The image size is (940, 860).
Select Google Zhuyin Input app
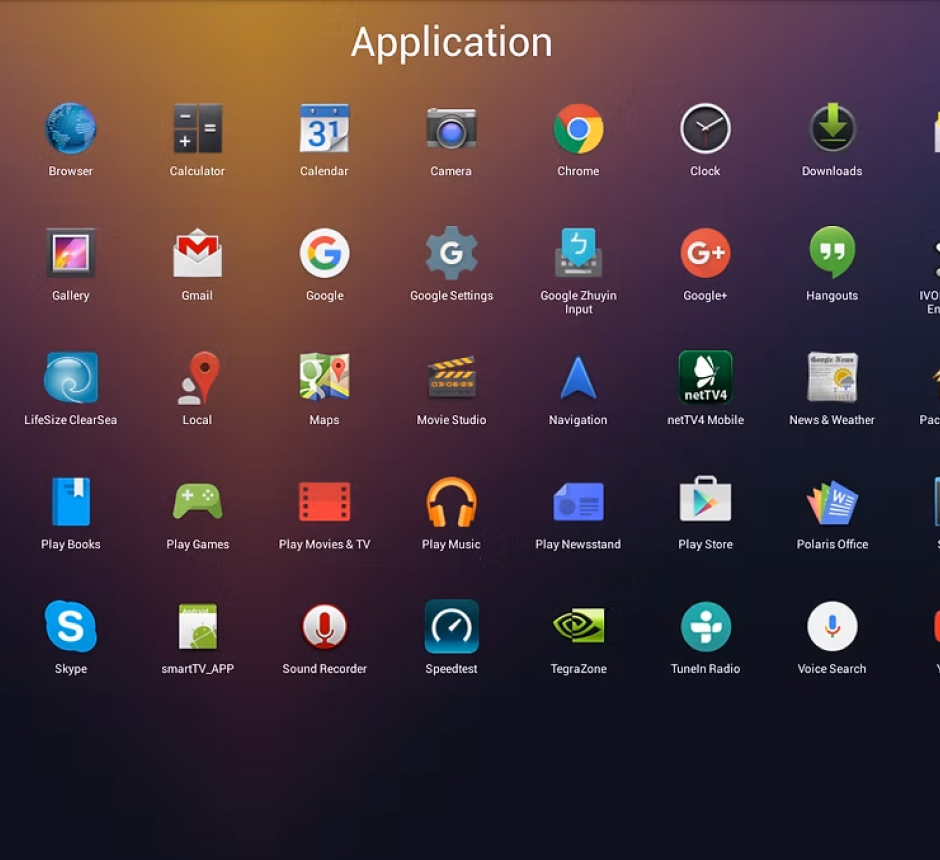click(578, 254)
